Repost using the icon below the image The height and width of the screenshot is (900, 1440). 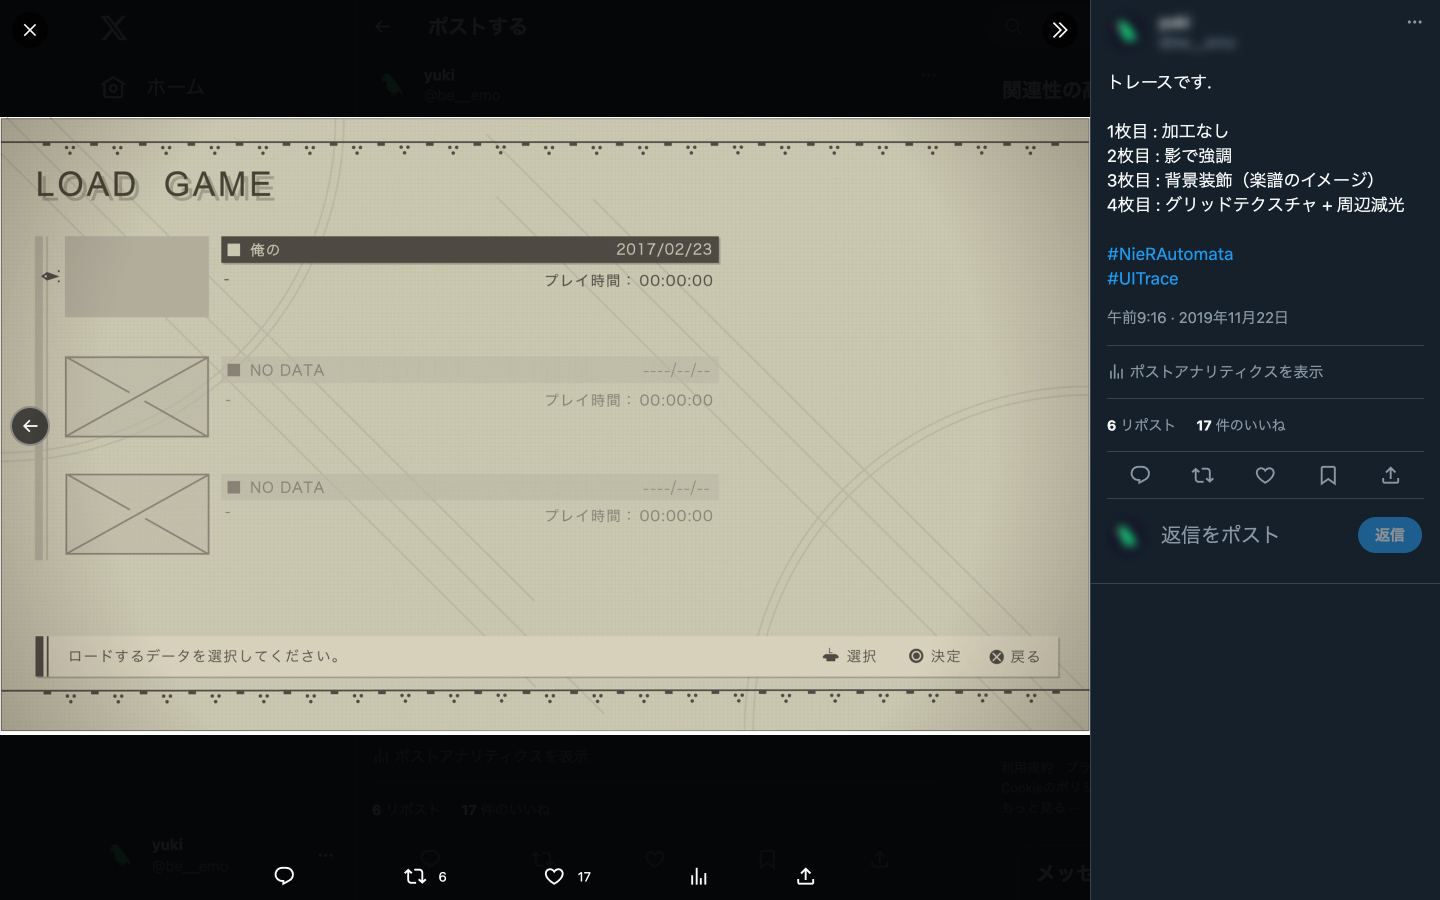(415, 876)
